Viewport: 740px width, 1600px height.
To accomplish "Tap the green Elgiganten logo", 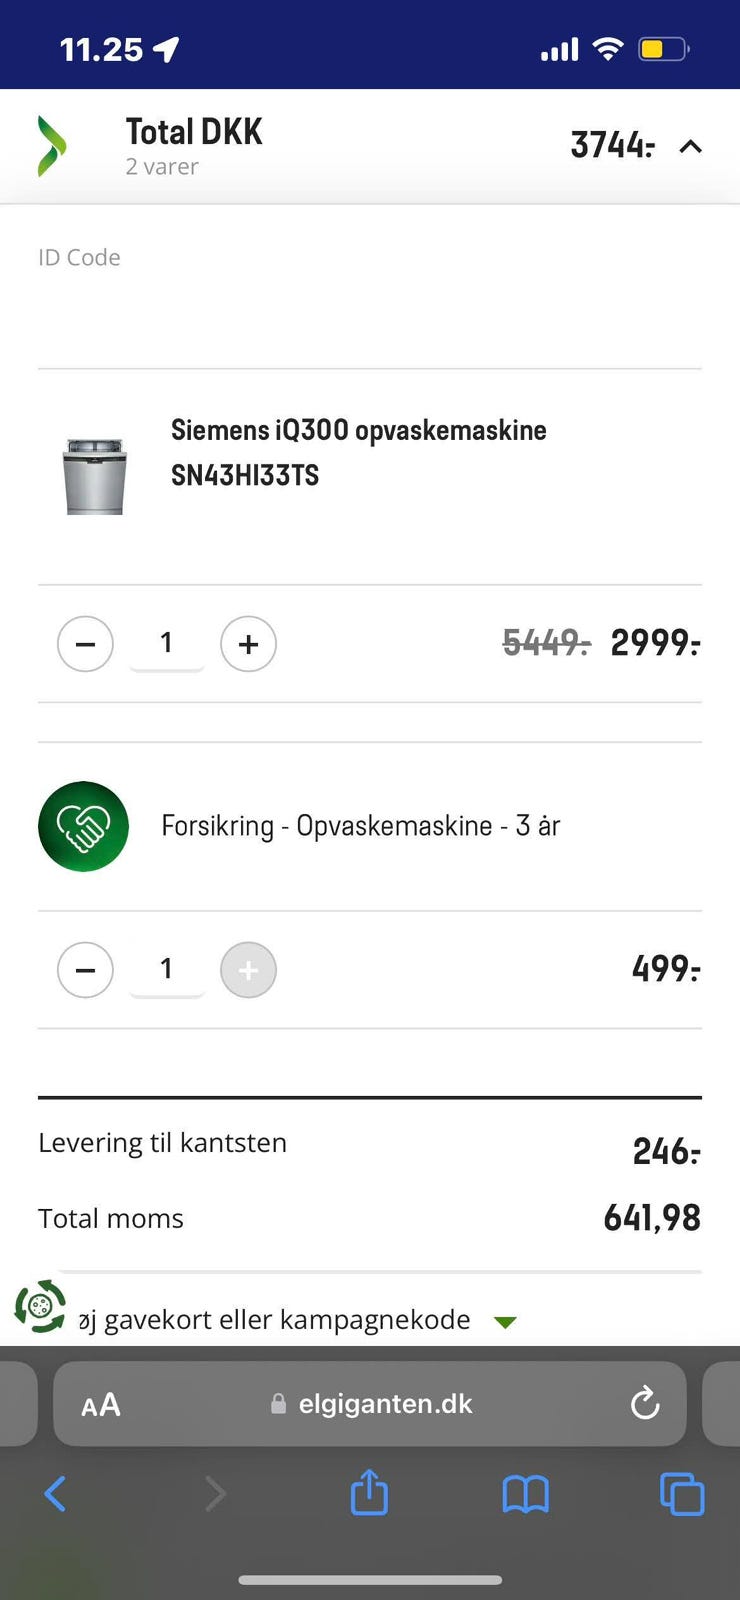I will (52, 146).
